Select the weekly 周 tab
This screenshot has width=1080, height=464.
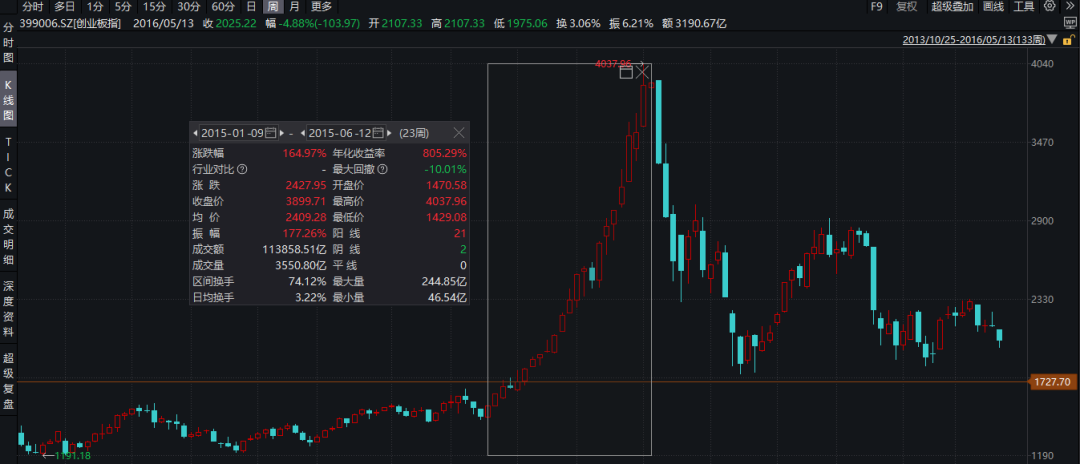click(273, 7)
